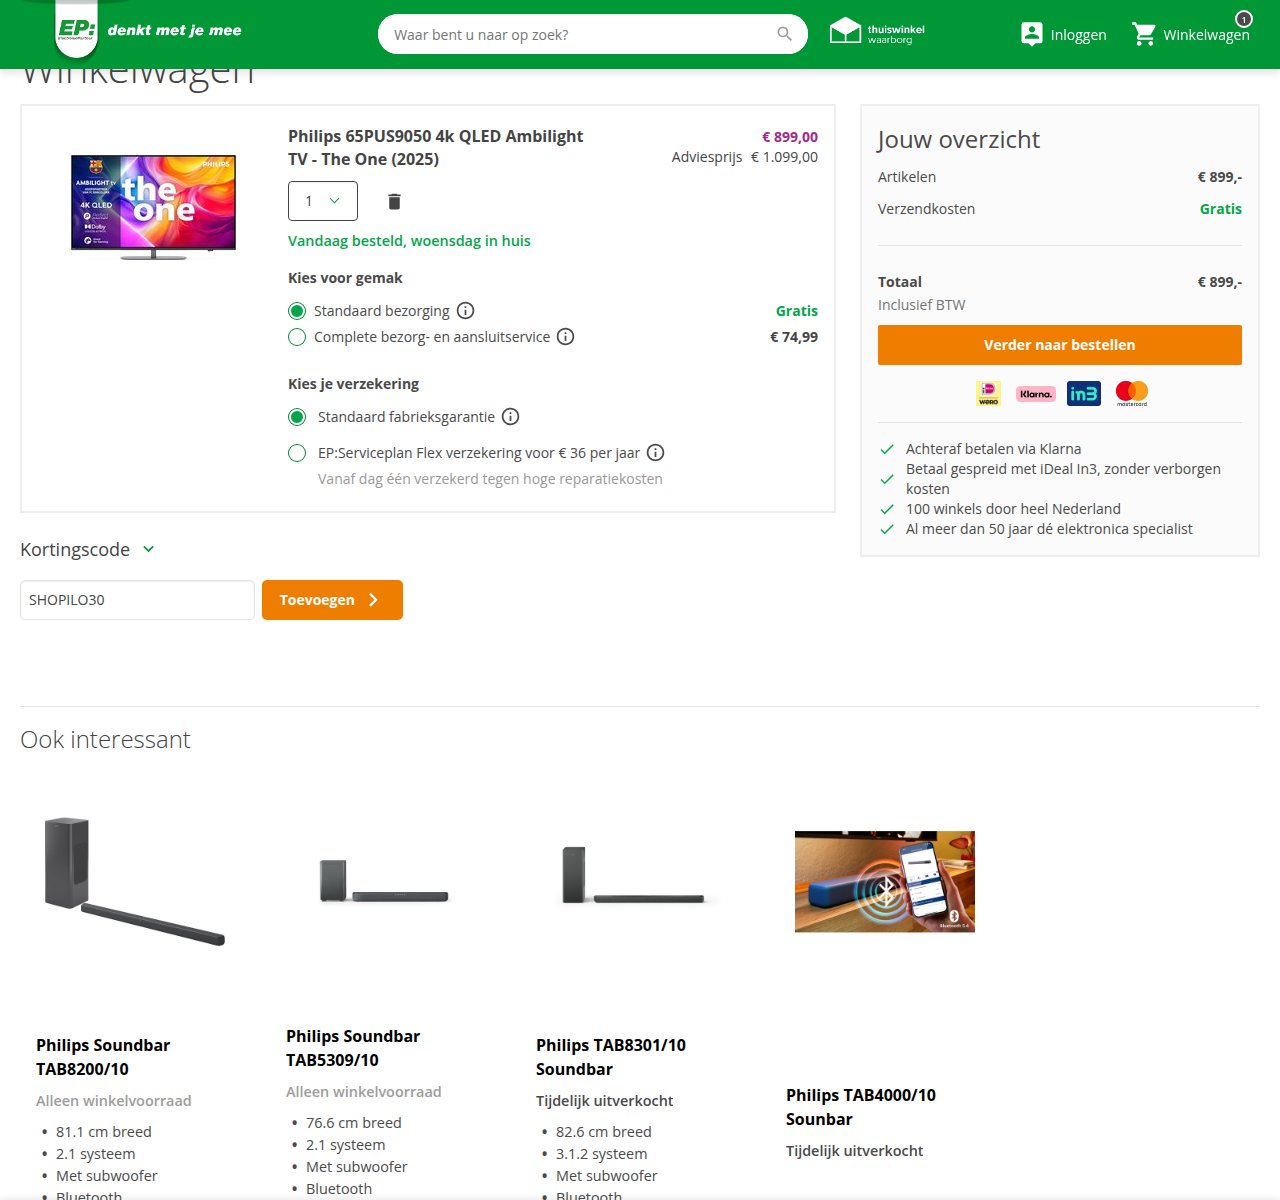Click the € 899,00 product price
The height and width of the screenshot is (1200, 1280).
790,137
